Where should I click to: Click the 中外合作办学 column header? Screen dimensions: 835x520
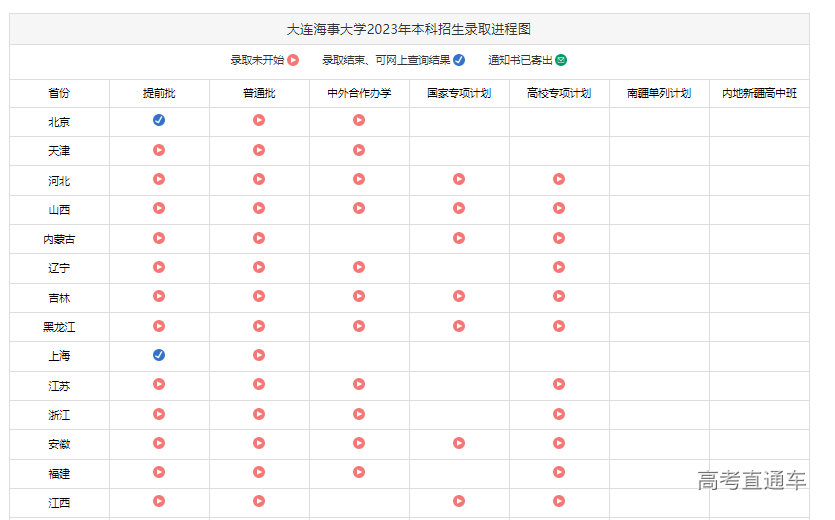tap(359, 93)
